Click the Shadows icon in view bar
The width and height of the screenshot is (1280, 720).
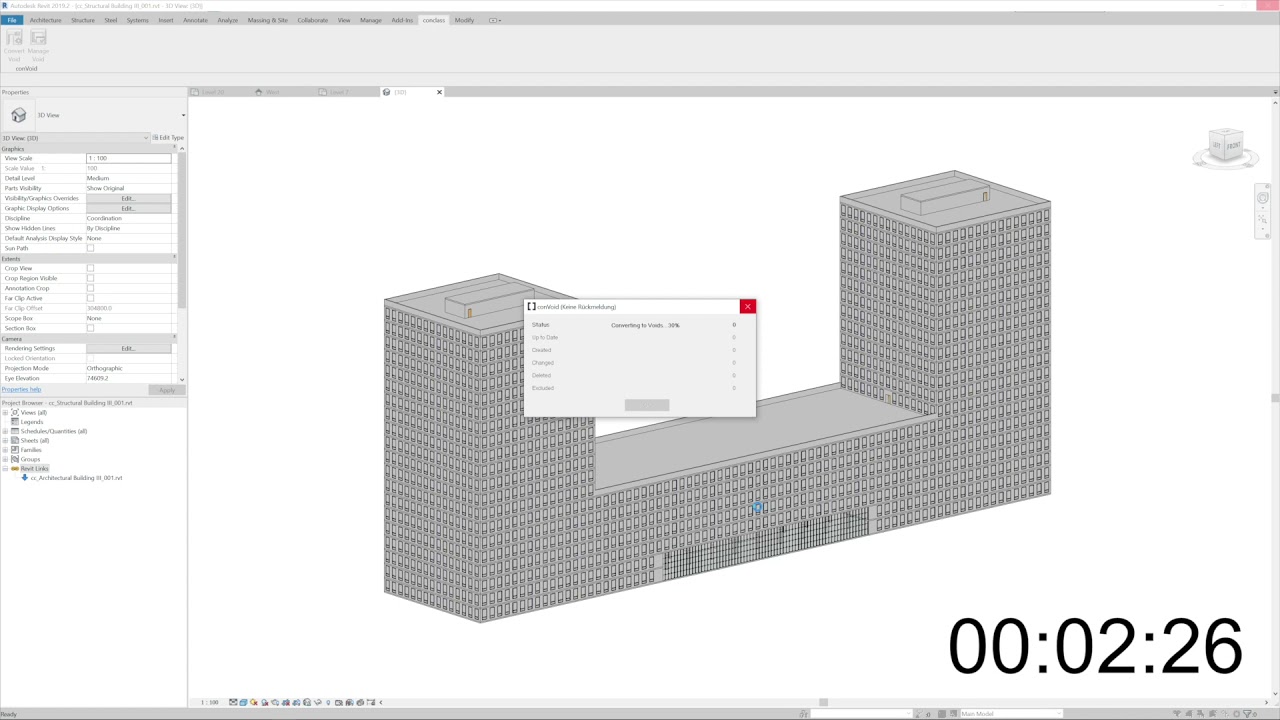[x=264, y=702]
